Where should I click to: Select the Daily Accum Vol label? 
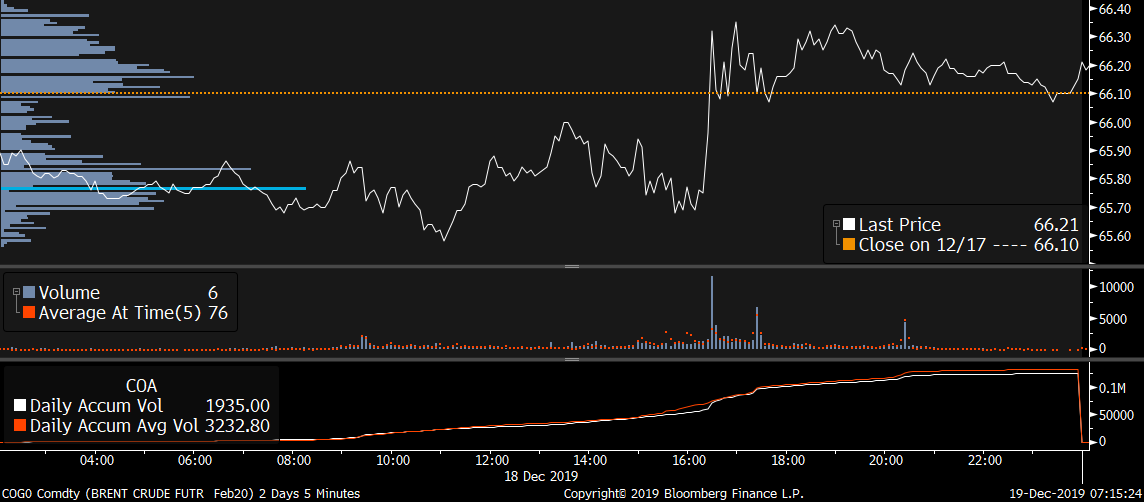click(96, 406)
